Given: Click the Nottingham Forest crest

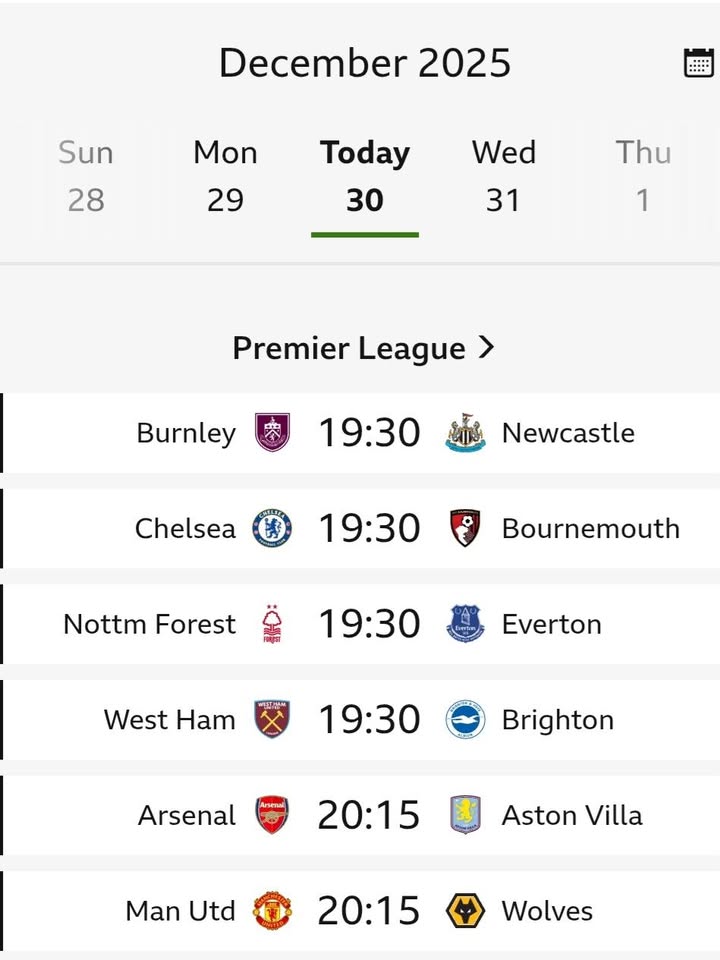Looking at the screenshot, I should pos(272,625).
